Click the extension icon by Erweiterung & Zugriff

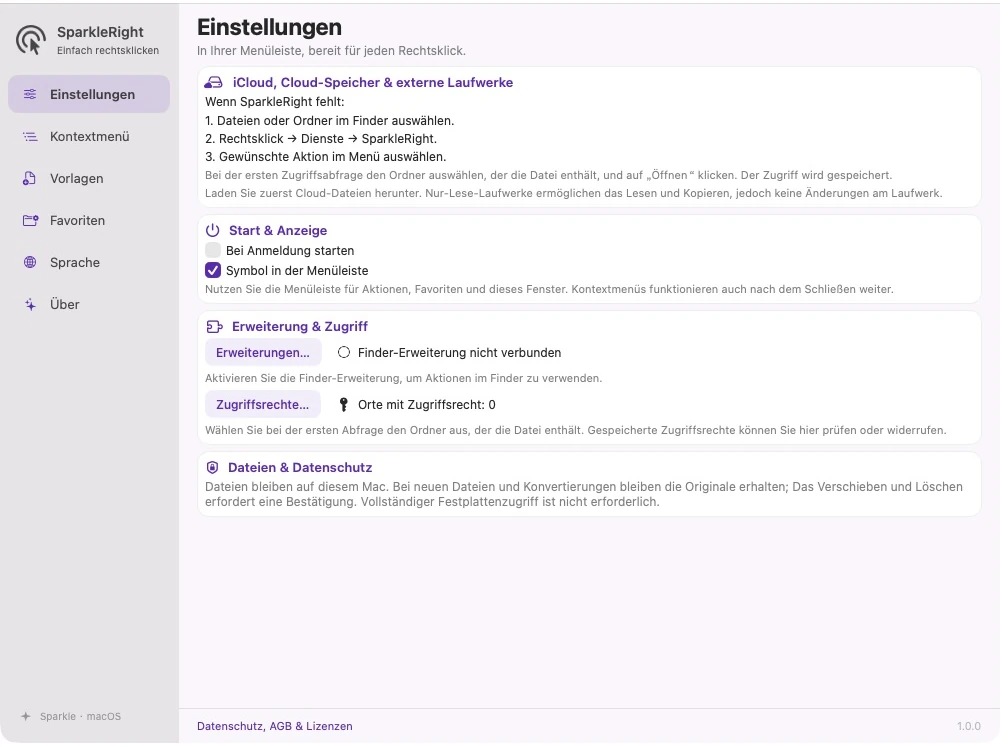(x=214, y=327)
